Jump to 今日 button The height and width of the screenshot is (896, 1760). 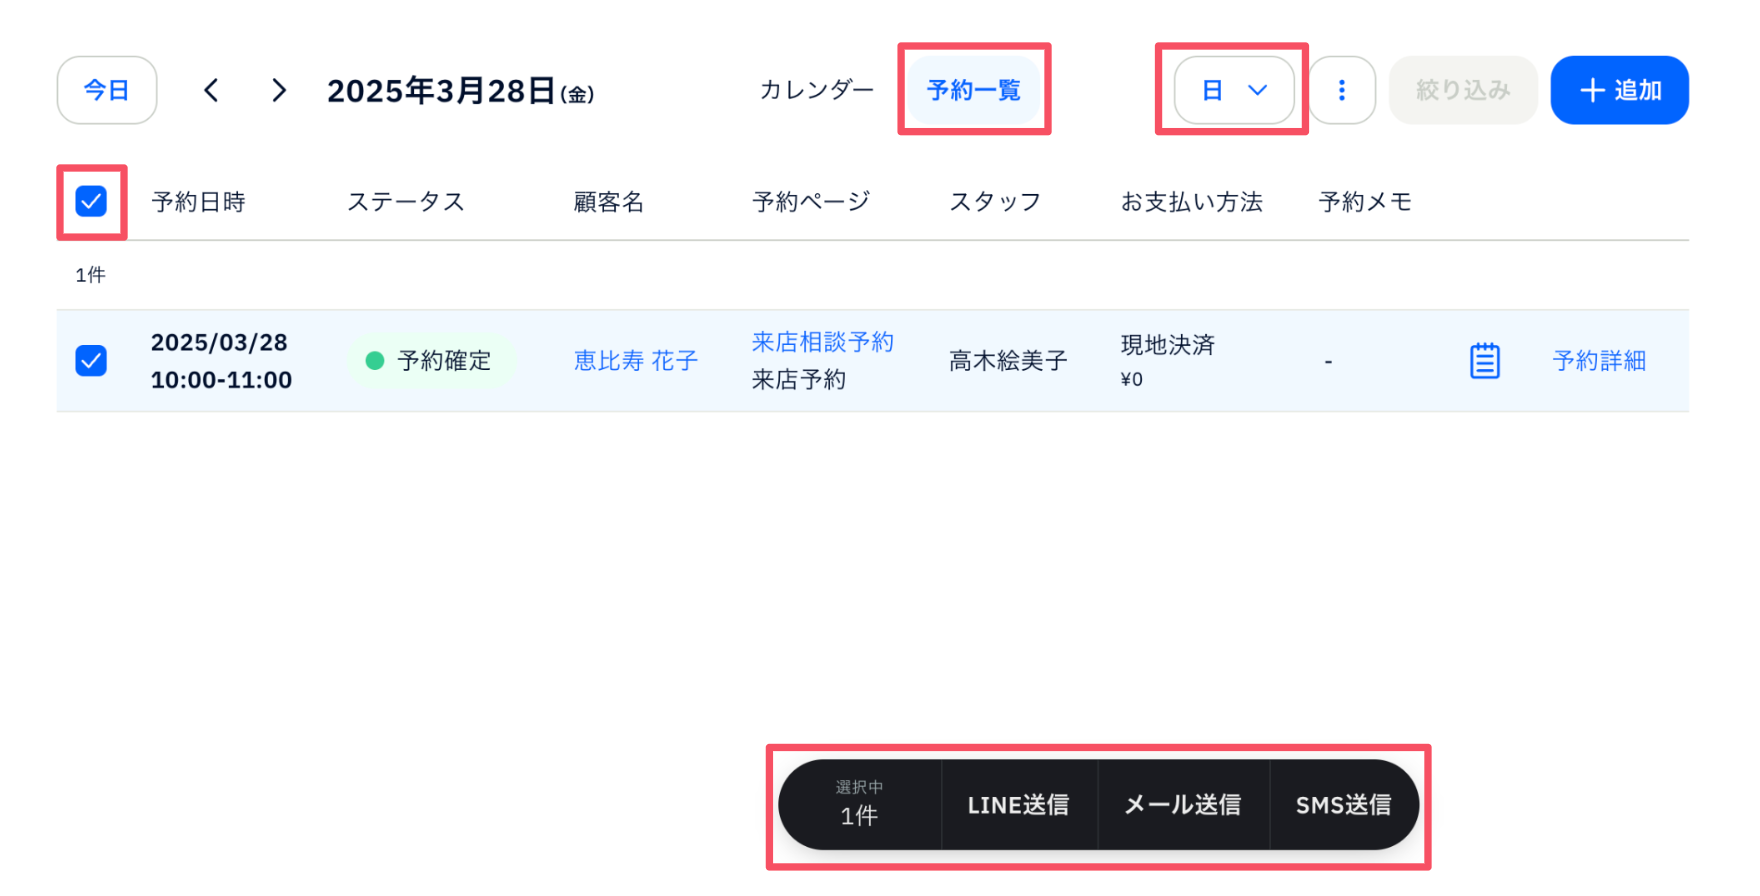click(x=107, y=91)
